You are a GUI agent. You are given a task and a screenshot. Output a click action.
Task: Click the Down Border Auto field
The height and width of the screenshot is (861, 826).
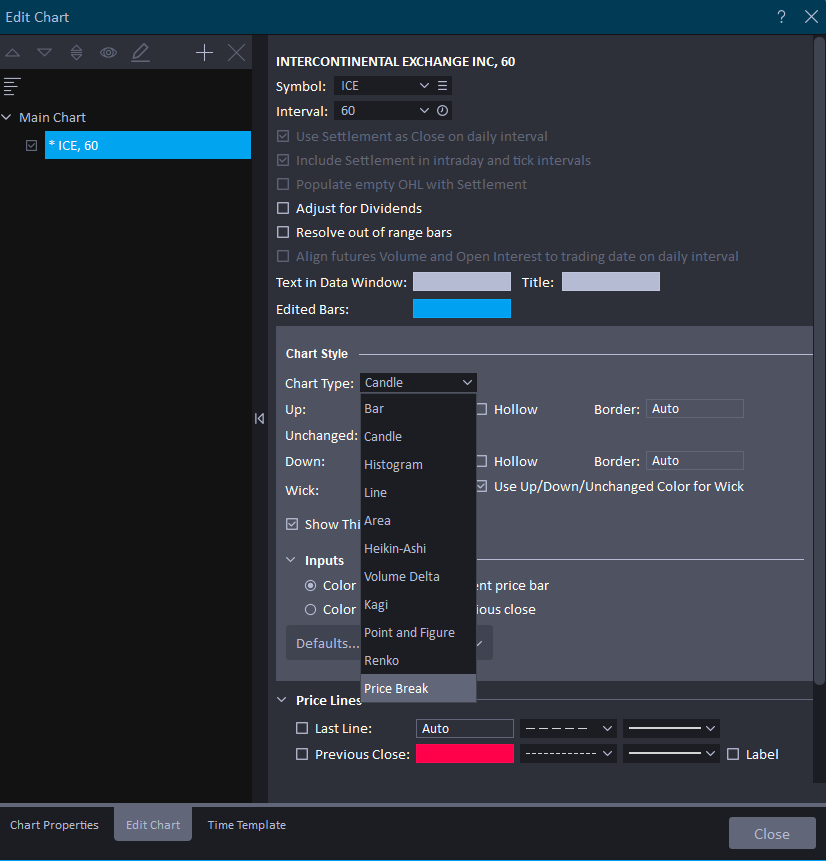pyautogui.click(x=695, y=461)
